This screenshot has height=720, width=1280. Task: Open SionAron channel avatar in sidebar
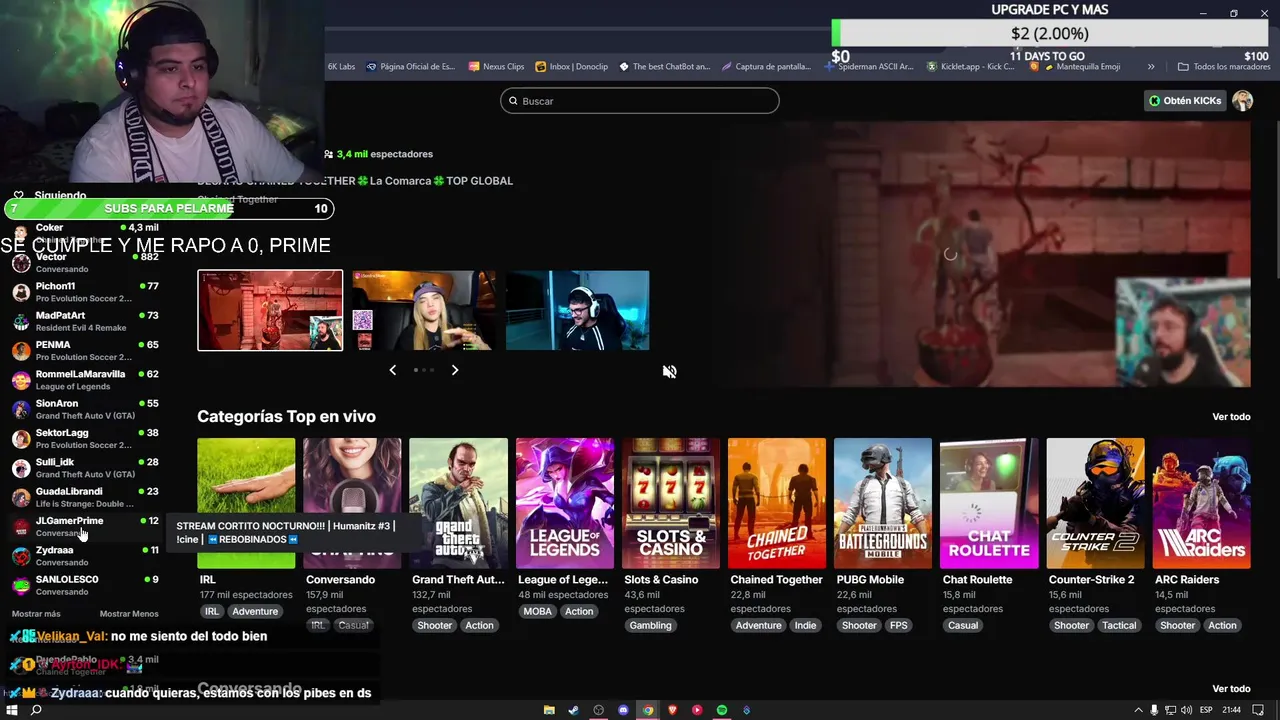[21, 410]
